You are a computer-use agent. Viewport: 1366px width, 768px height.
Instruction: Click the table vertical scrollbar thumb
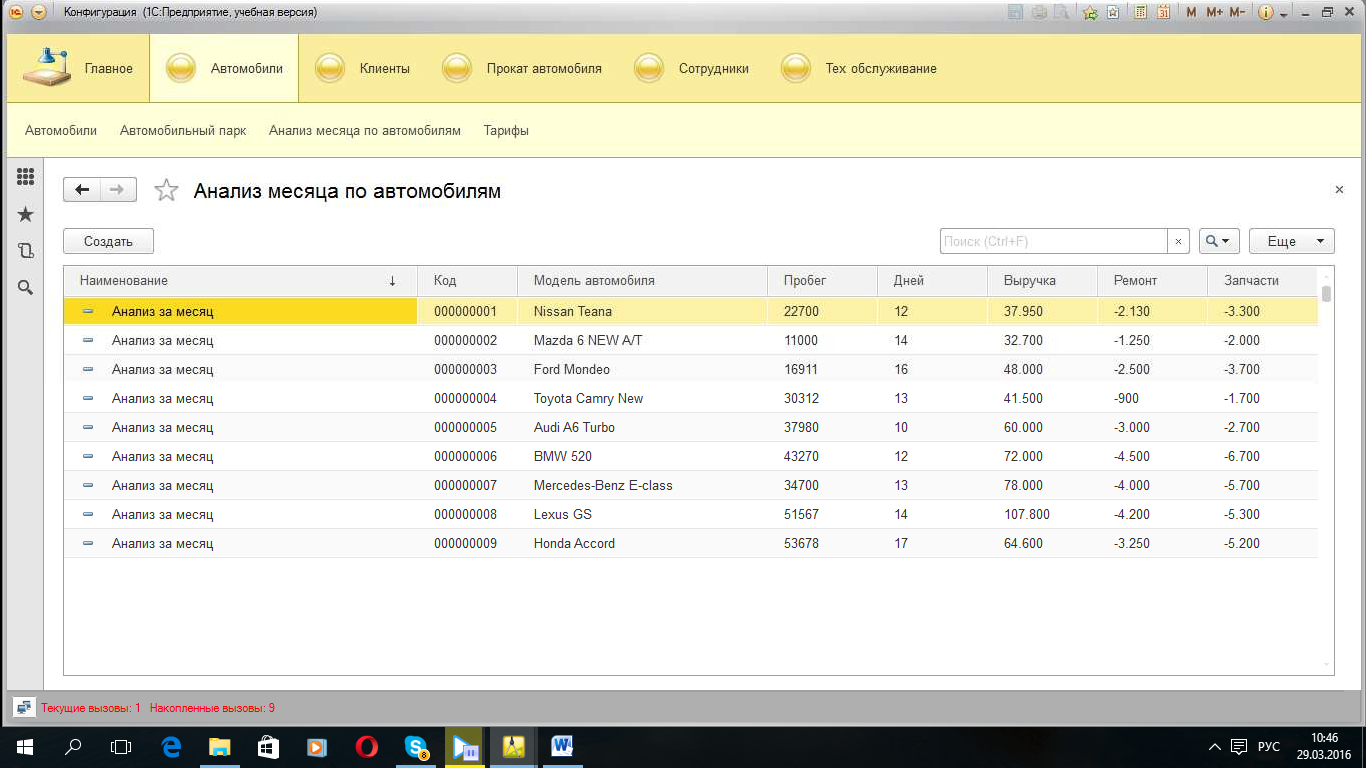pos(1327,293)
